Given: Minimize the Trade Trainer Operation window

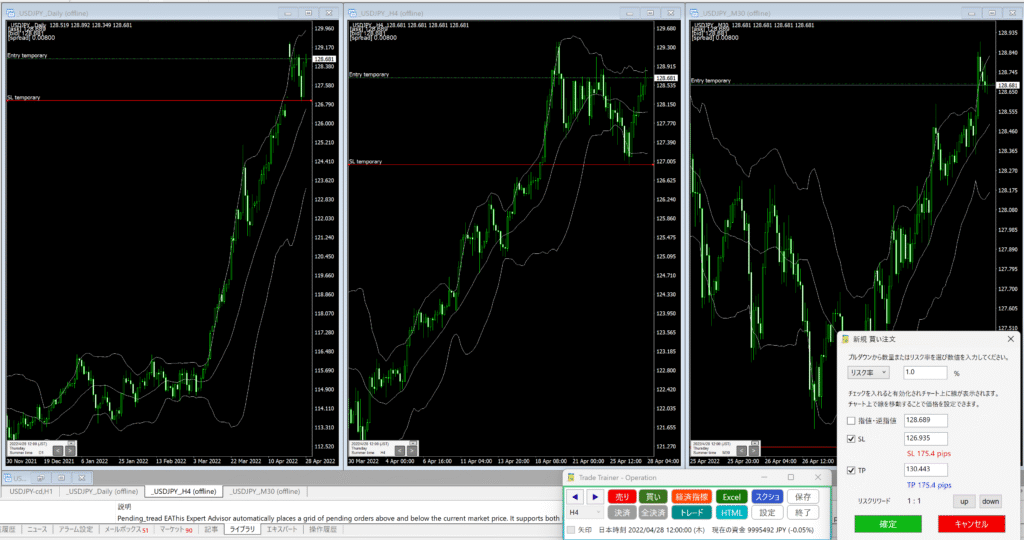Looking at the screenshot, I should click(x=764, y=477).
